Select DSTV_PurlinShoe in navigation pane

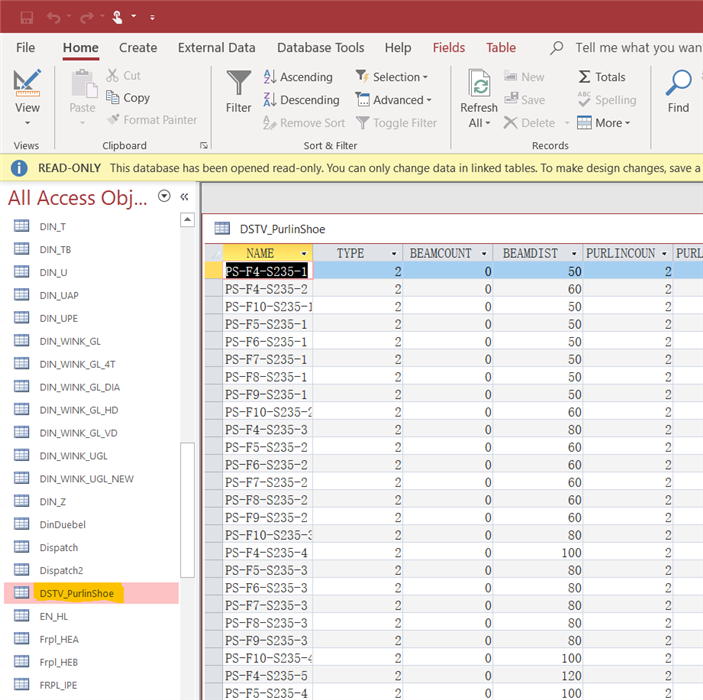pyautogui.click(x=91, y=593)
